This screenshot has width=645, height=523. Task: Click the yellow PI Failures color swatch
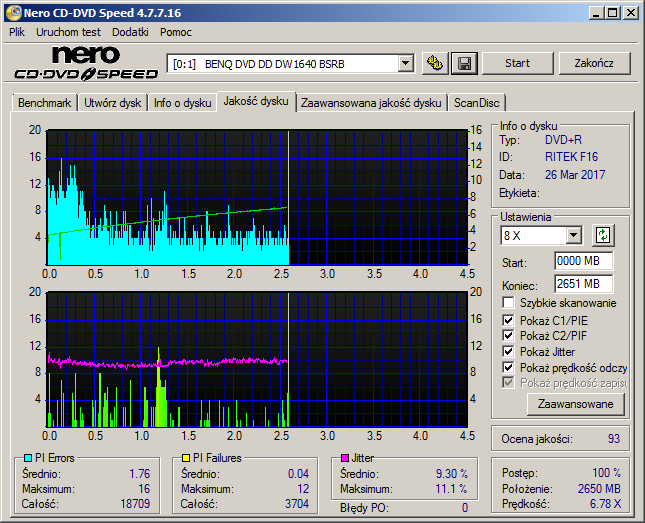pos(186,458)
